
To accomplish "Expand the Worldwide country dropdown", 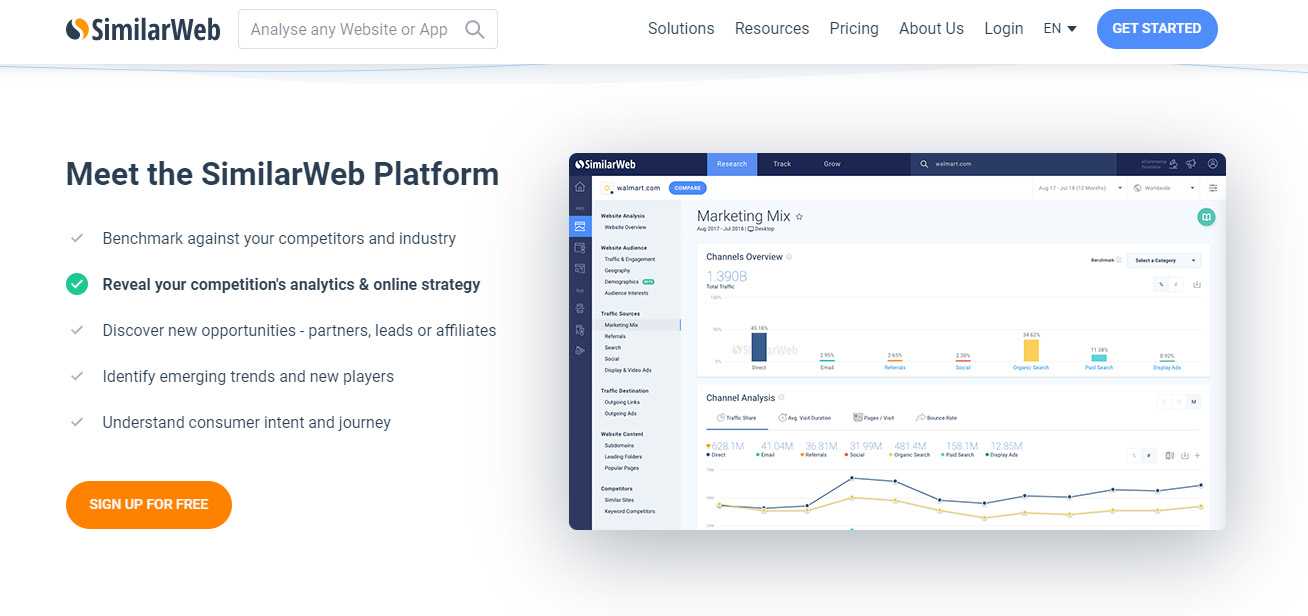I will pos(1165,188).
